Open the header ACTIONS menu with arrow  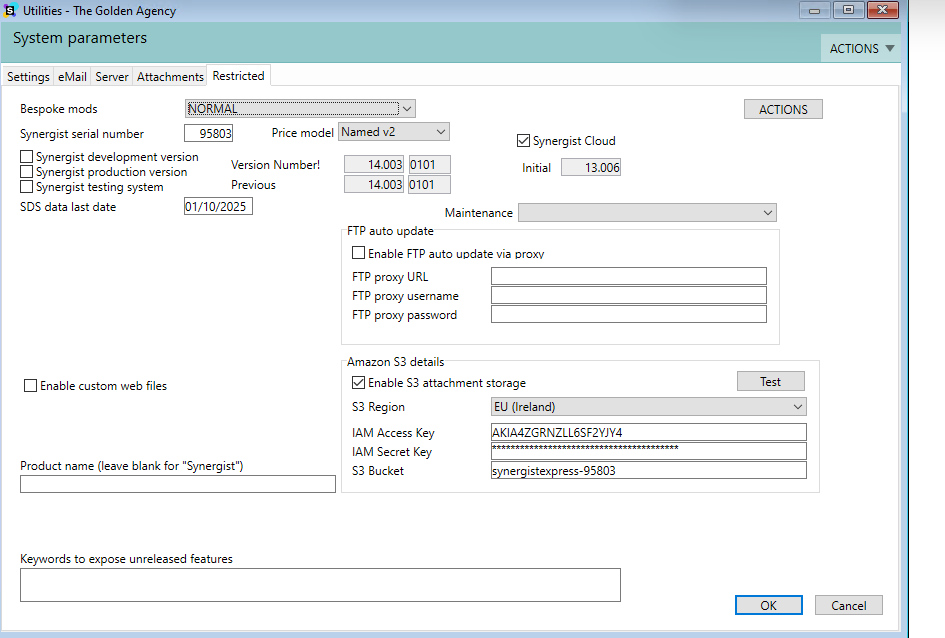pos(861,48)
